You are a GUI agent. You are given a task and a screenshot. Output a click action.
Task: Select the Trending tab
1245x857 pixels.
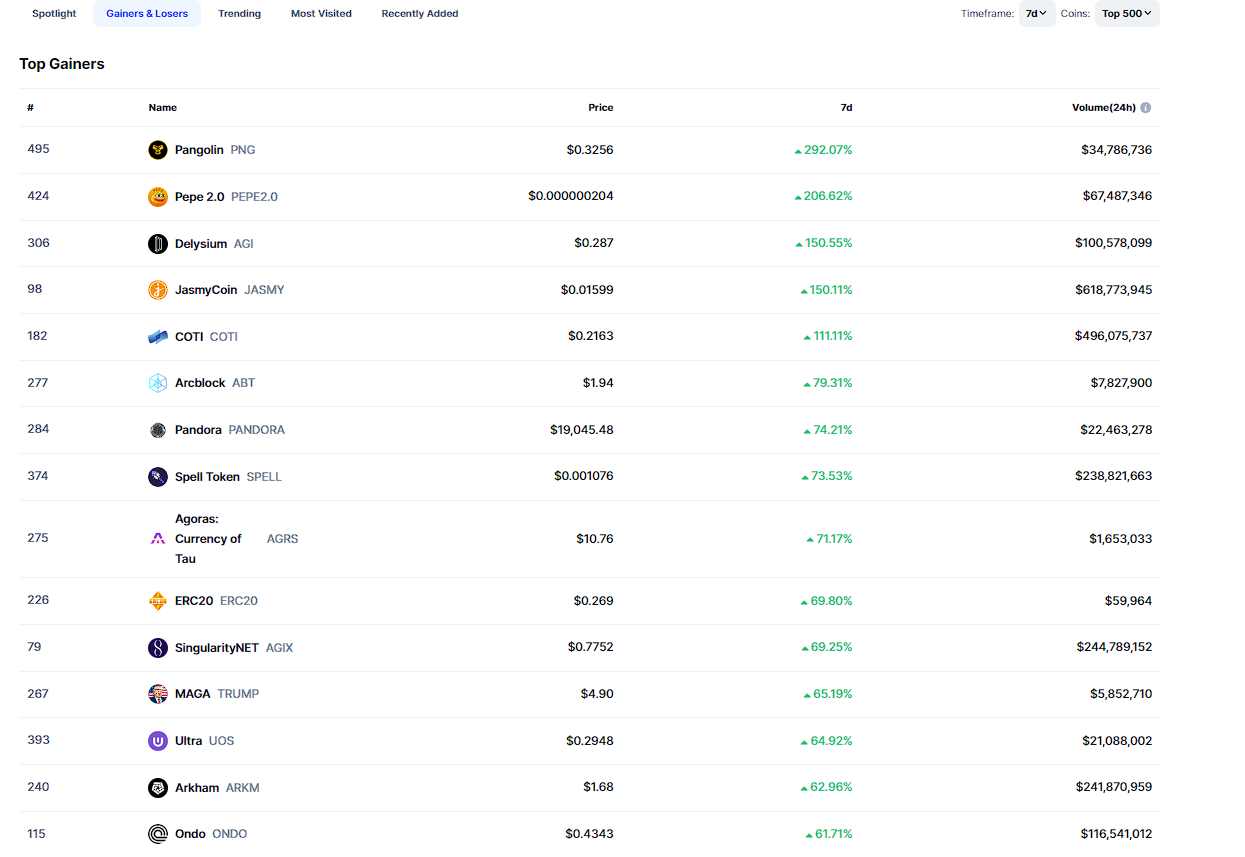pos(239,14)
